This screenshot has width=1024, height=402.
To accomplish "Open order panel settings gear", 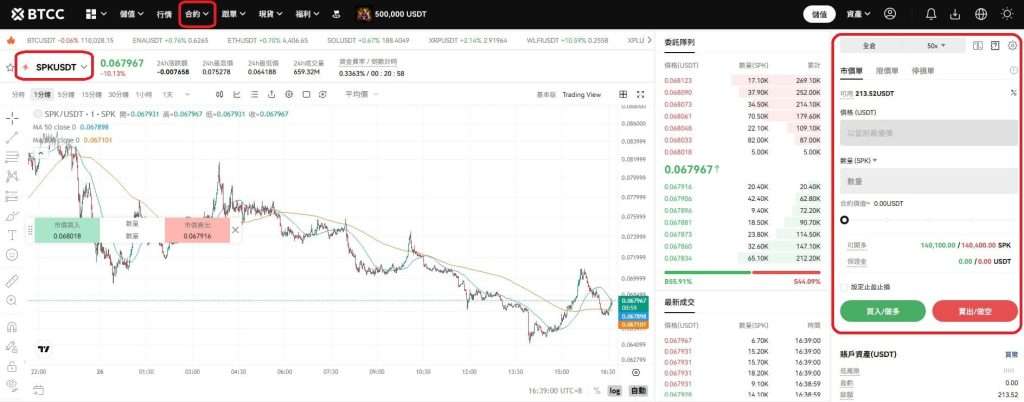I will coord(1013,46).
